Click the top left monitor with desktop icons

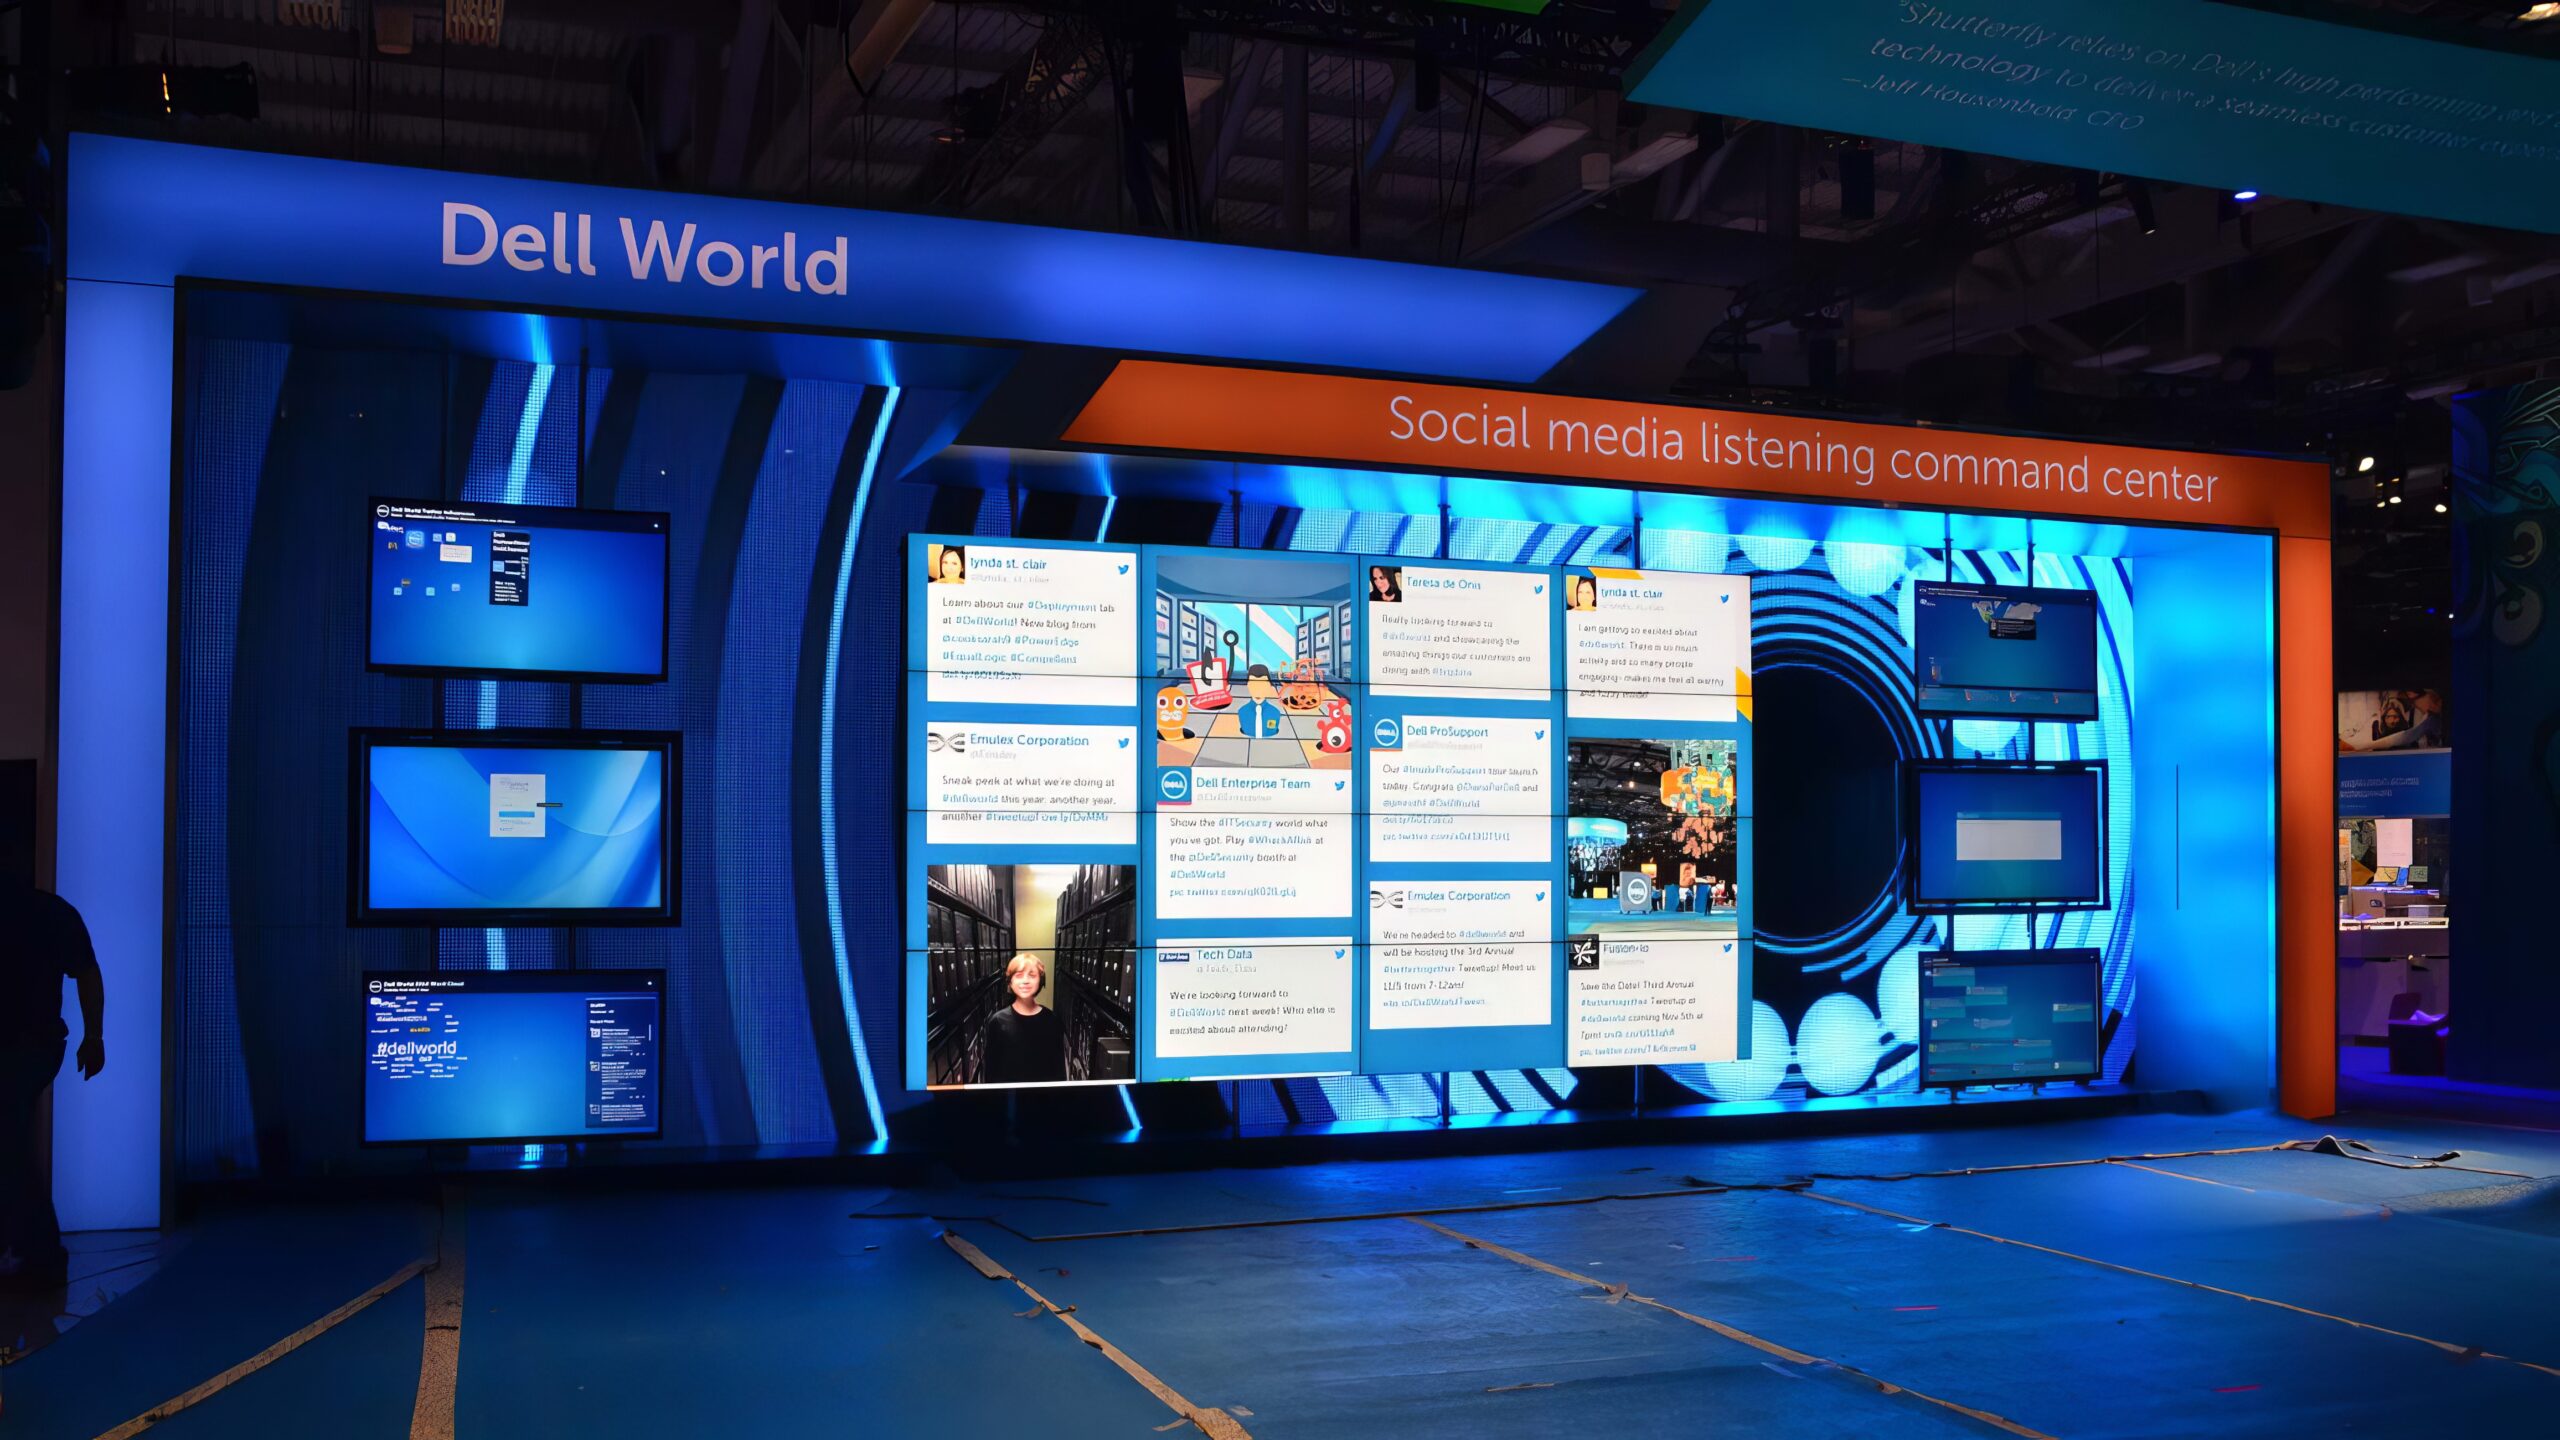[518, 590]
